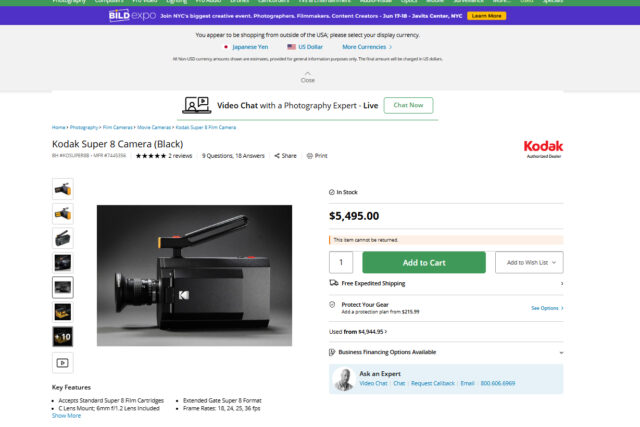This screenshot has width=640, height=427.
Task: Open the Add to Wish List dropdown
Action: pyautogui.click(x=529, y=262)
